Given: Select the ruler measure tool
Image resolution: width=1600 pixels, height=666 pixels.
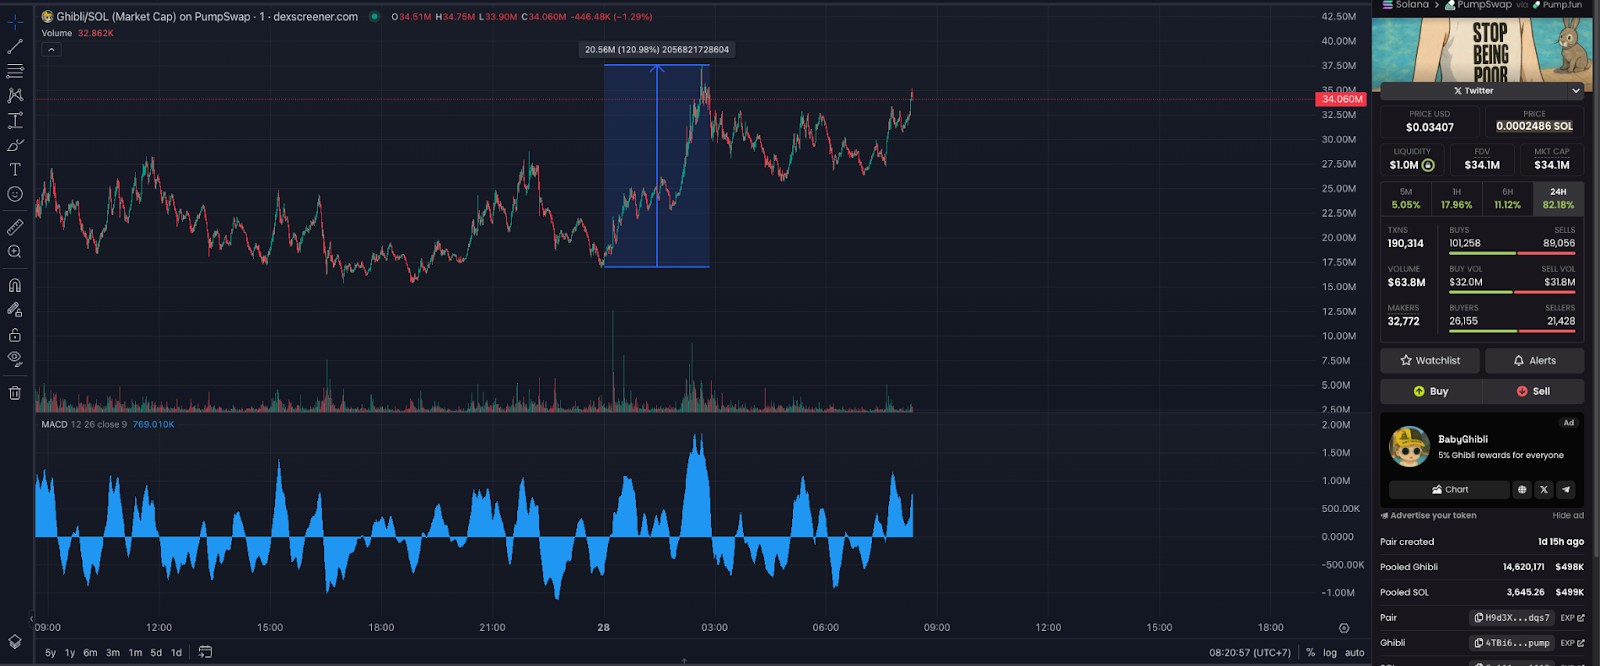Looking at the screenshot, I should click(x=15, y=227).
